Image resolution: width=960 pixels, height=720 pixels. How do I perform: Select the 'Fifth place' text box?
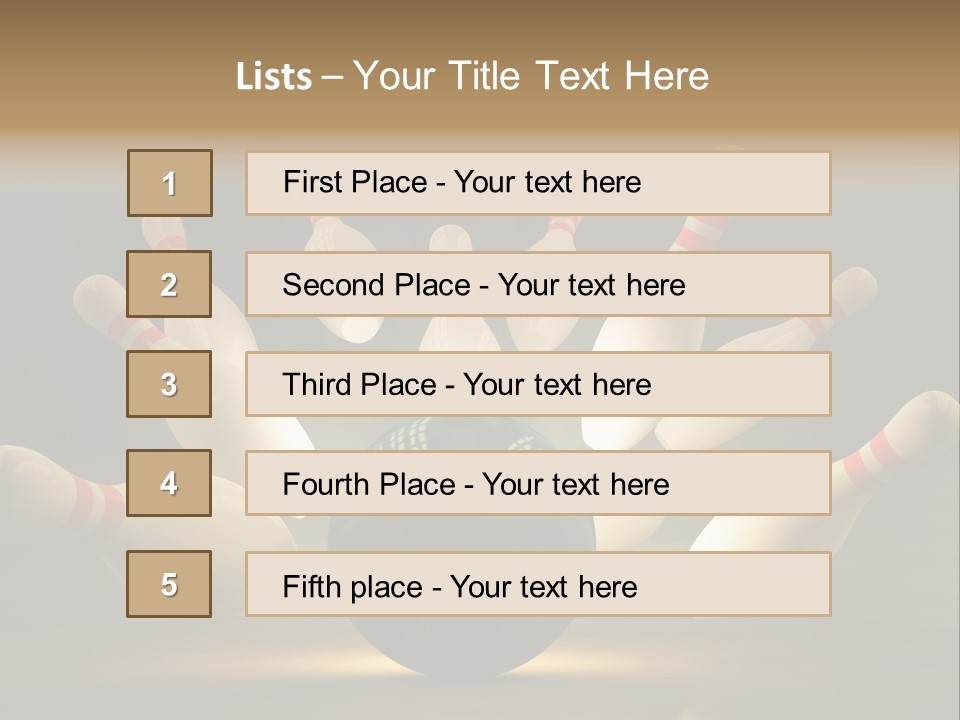point(538,584)
